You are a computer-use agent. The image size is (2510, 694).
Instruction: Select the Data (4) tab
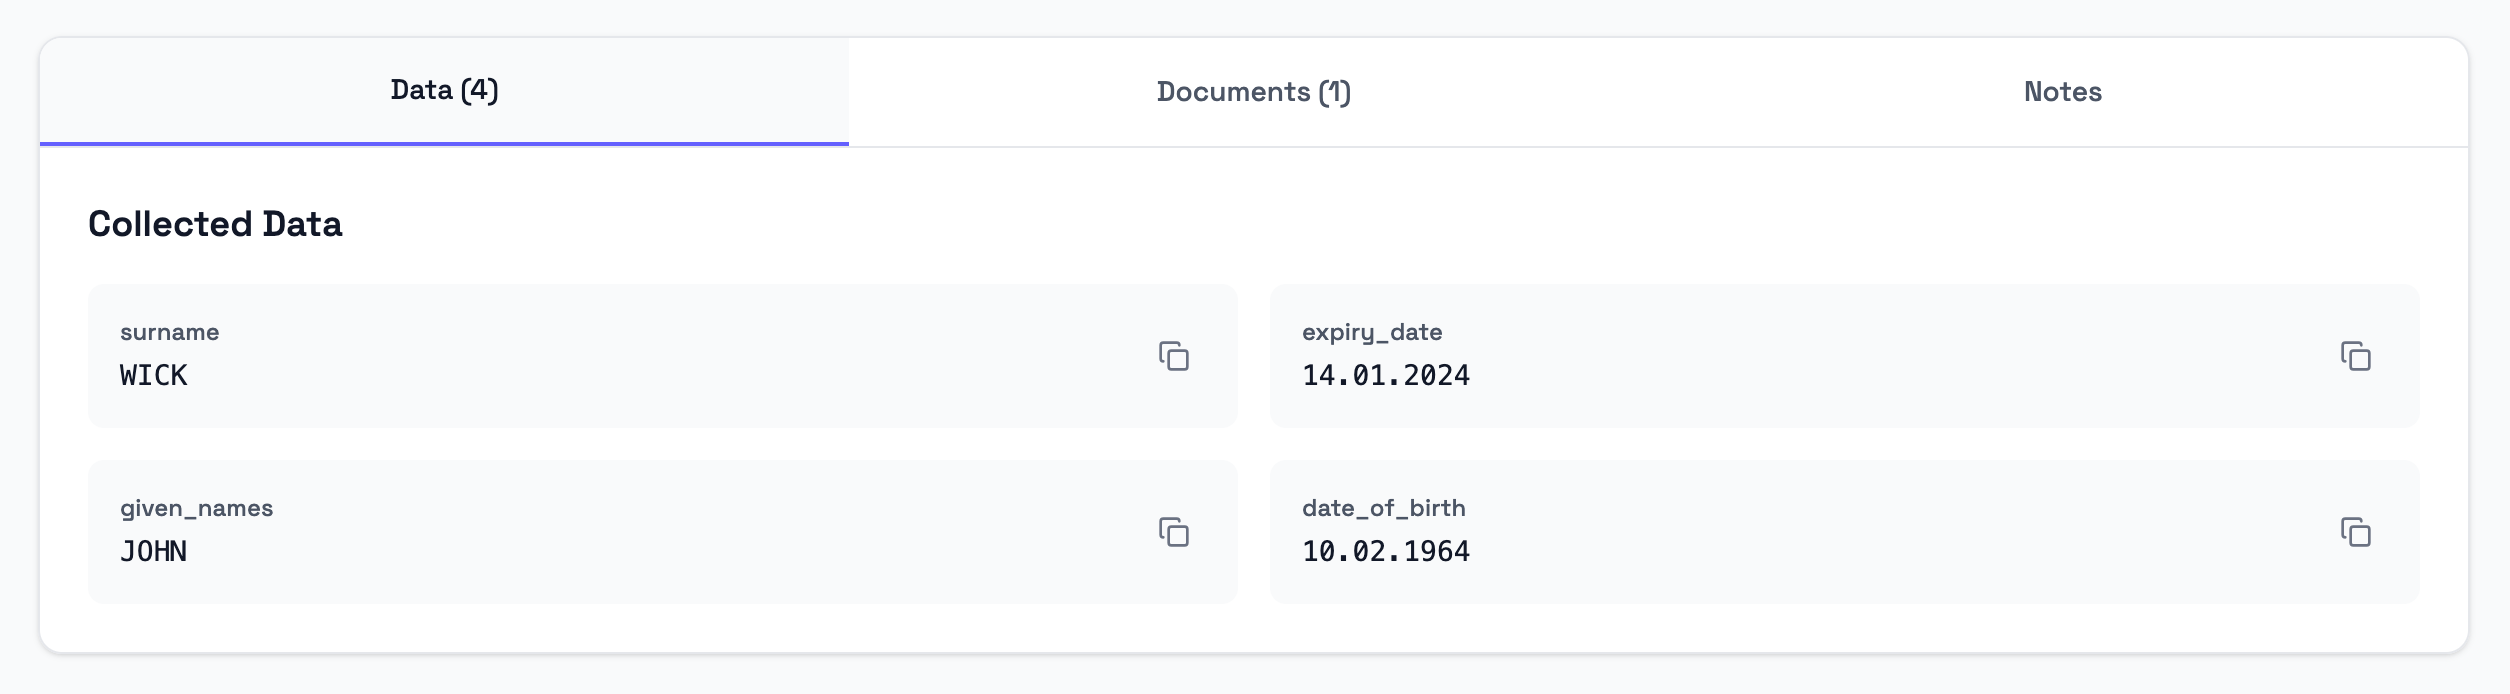444,91
